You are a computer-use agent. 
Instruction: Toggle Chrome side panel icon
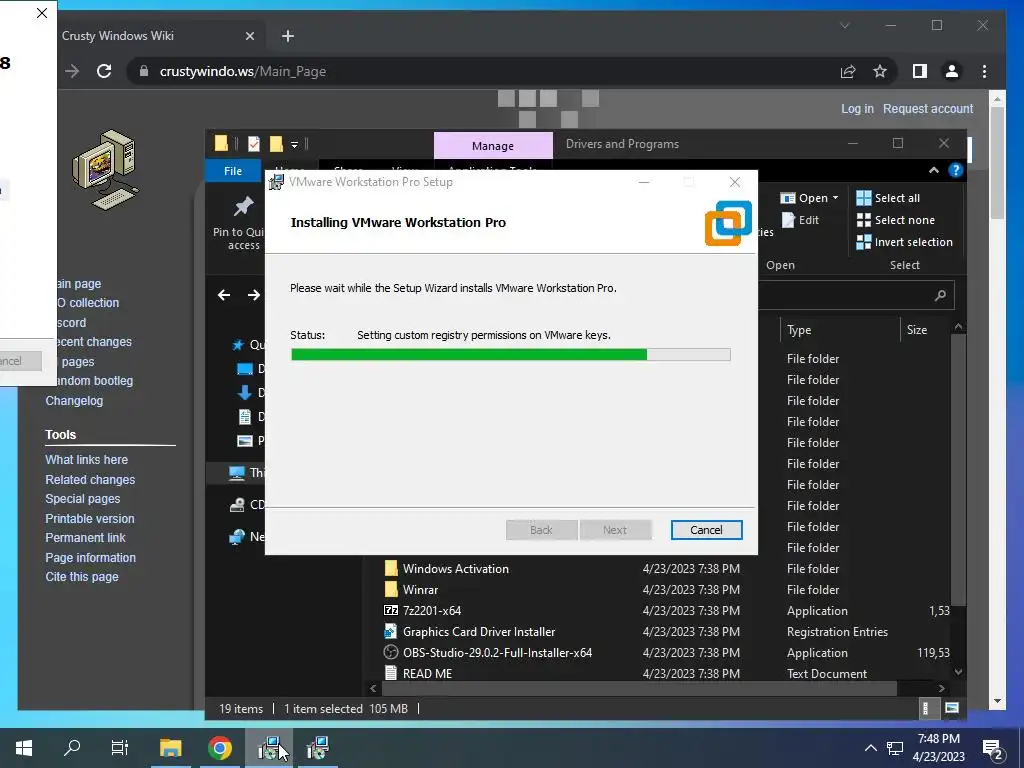point(920,71)
